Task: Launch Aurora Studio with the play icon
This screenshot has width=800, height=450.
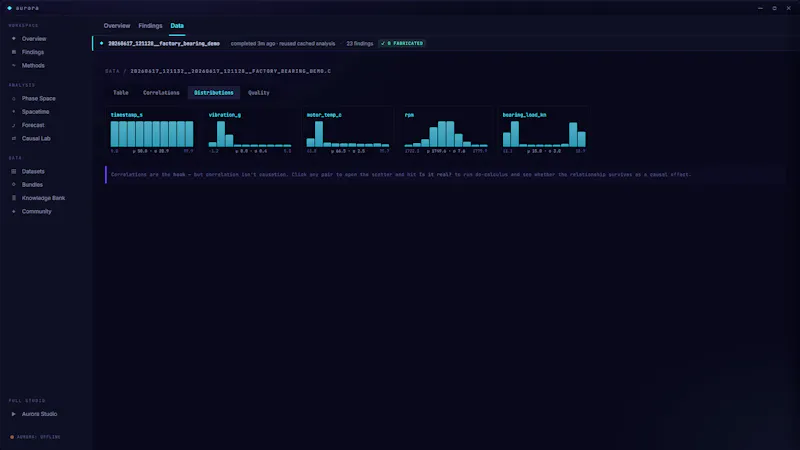Action: (14, 414)
